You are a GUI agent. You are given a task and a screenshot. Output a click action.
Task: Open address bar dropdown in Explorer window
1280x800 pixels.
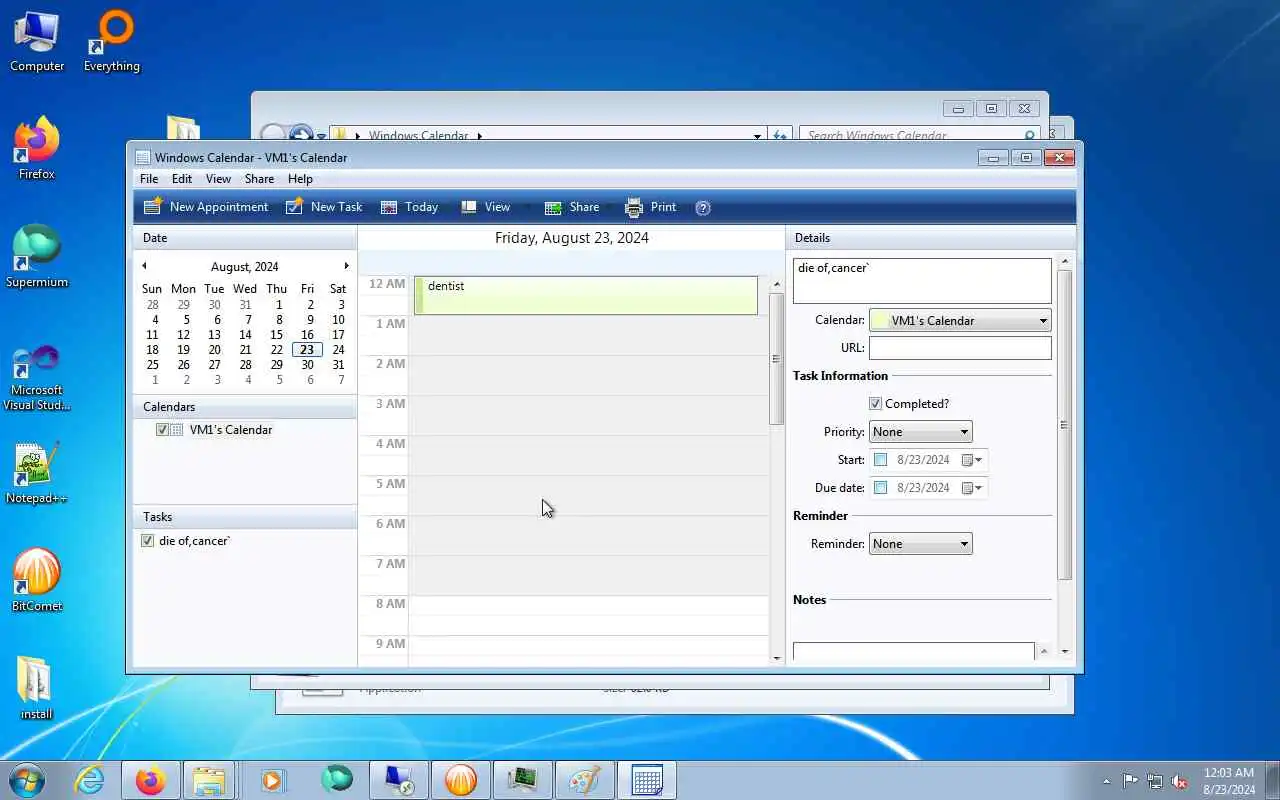coord(757,135)
